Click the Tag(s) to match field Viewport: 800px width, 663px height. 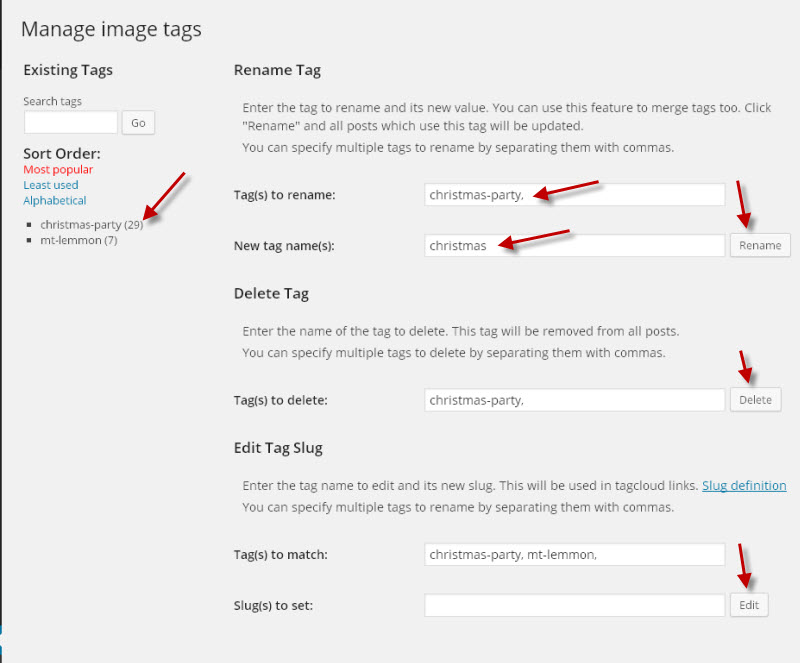(x=574, y=554)
